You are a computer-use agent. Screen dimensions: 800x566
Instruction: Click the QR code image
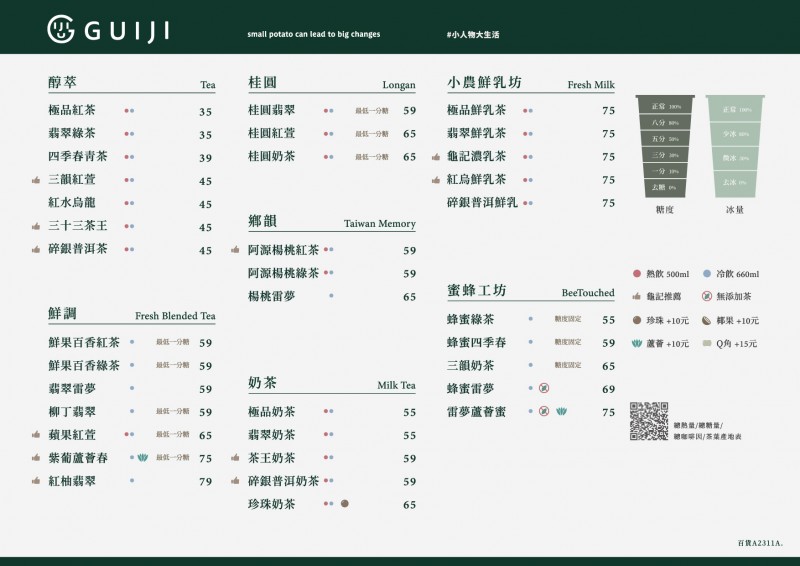coord(648,421)
